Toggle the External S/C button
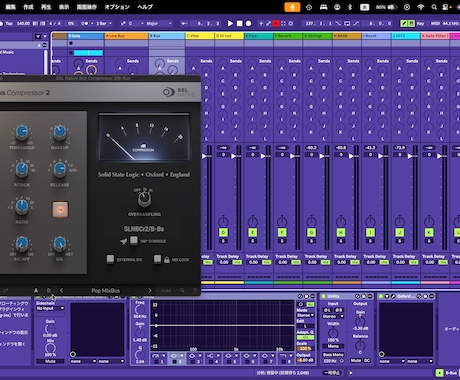The image size is (460, 380). [x=110, y=259]
